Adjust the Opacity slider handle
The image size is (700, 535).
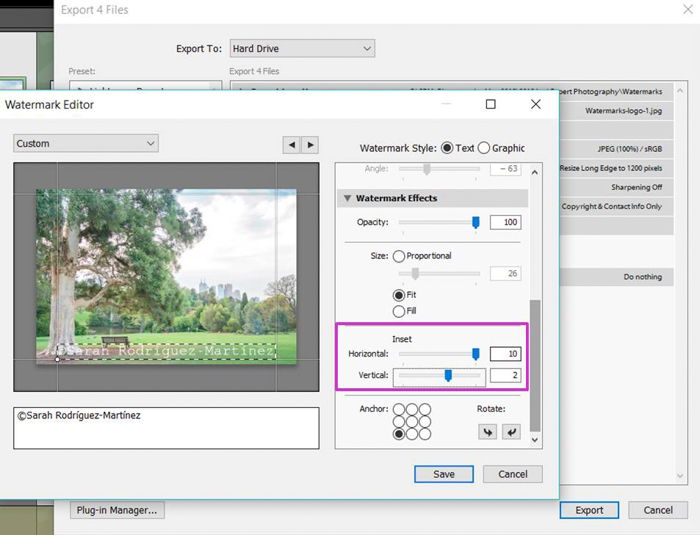tap(476, 222)
